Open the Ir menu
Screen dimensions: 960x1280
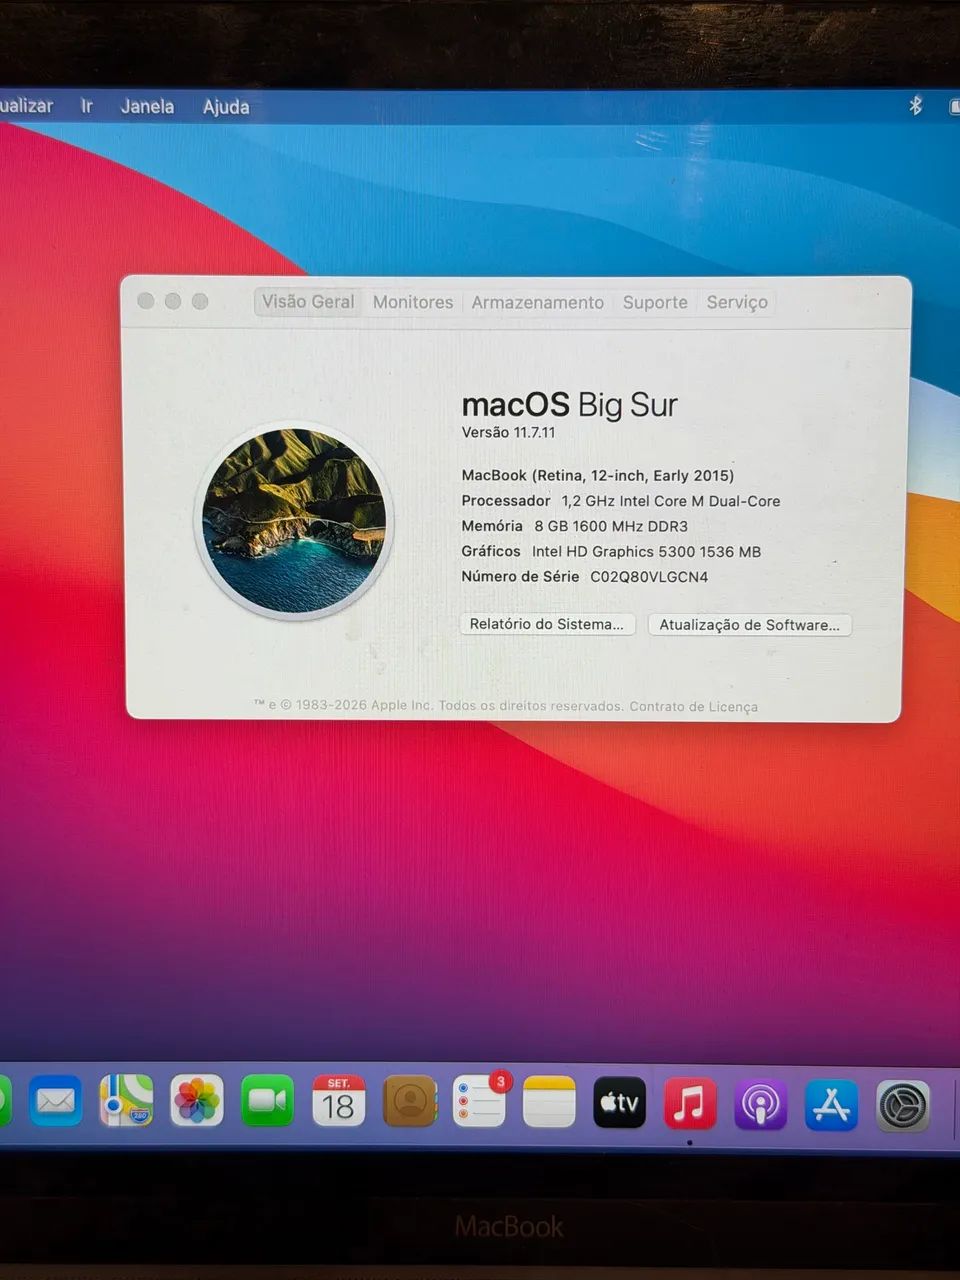pyautogui.click(x=87, y=105)
